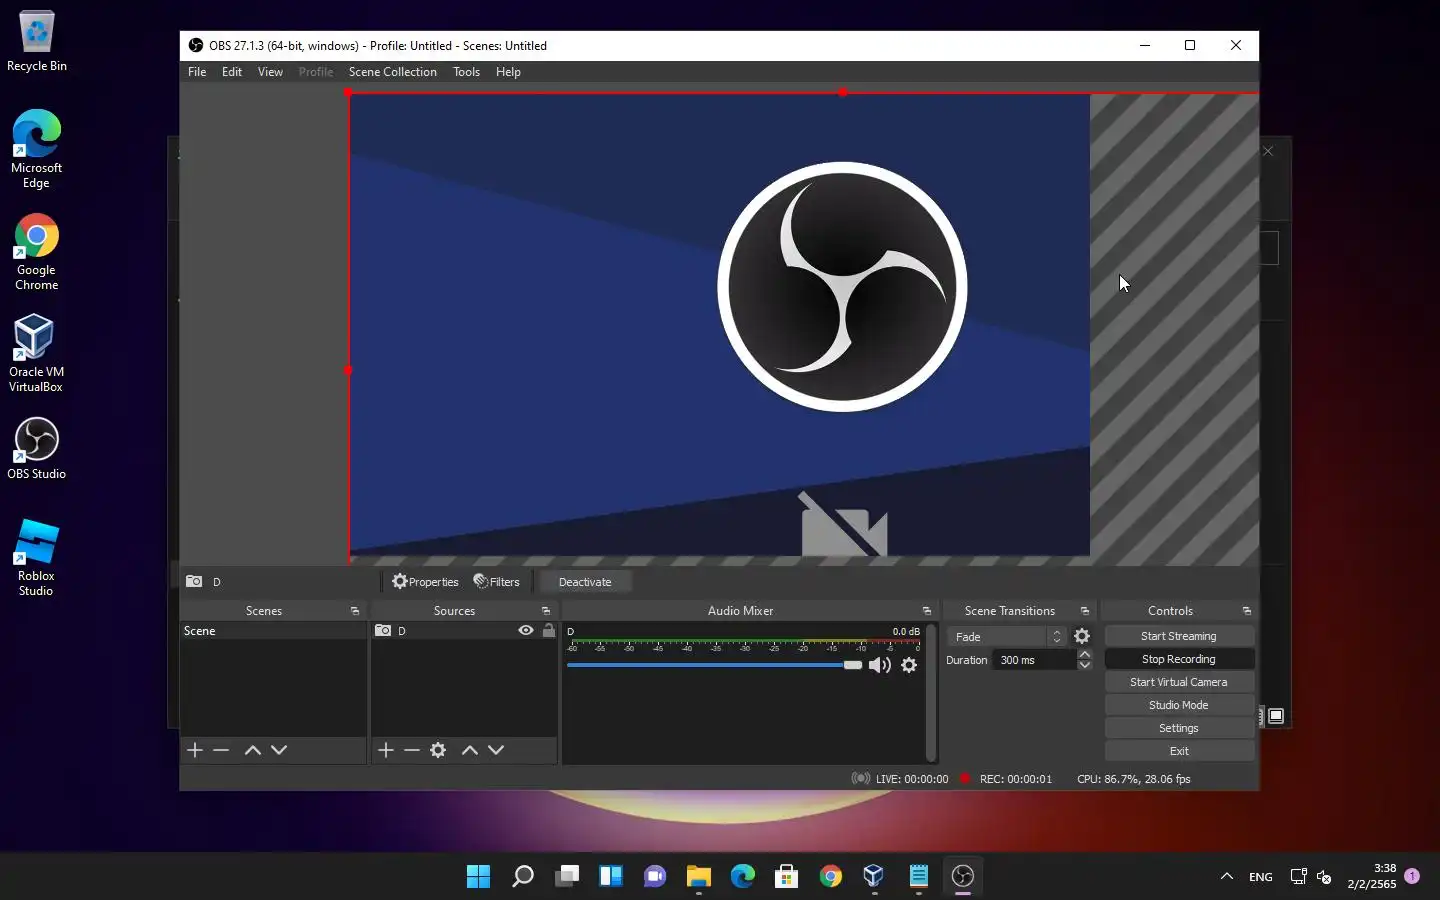Image resolution: width=1440 pixels, height=900 pixels.
Task: Open Properties for the selected source
Action: 426,582
